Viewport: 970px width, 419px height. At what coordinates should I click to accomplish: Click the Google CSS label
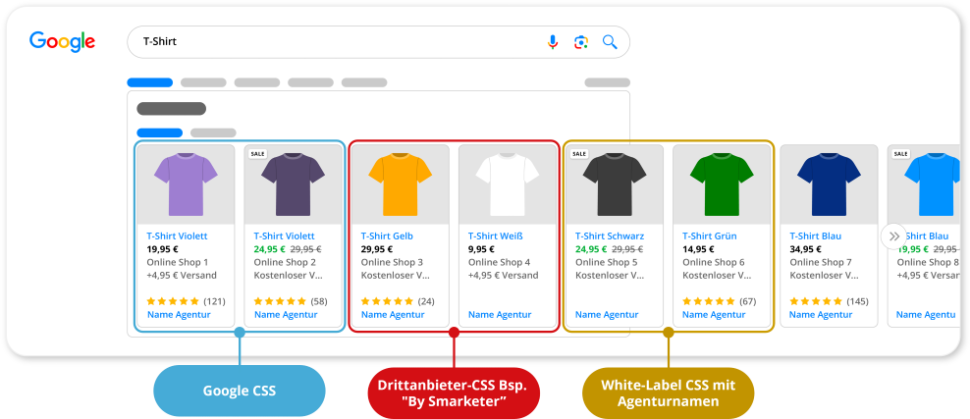pos(239,391)
